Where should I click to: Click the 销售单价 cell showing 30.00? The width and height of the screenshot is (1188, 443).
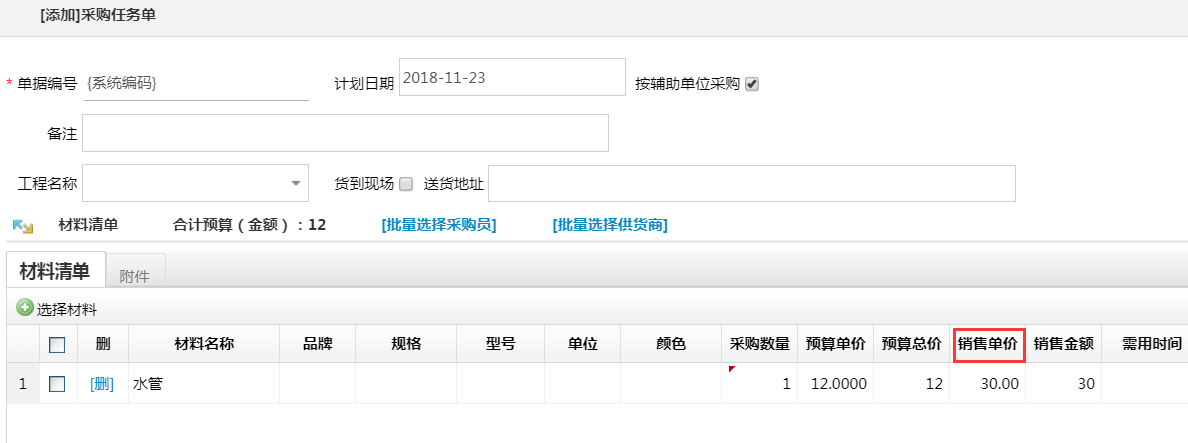[987, 384]
